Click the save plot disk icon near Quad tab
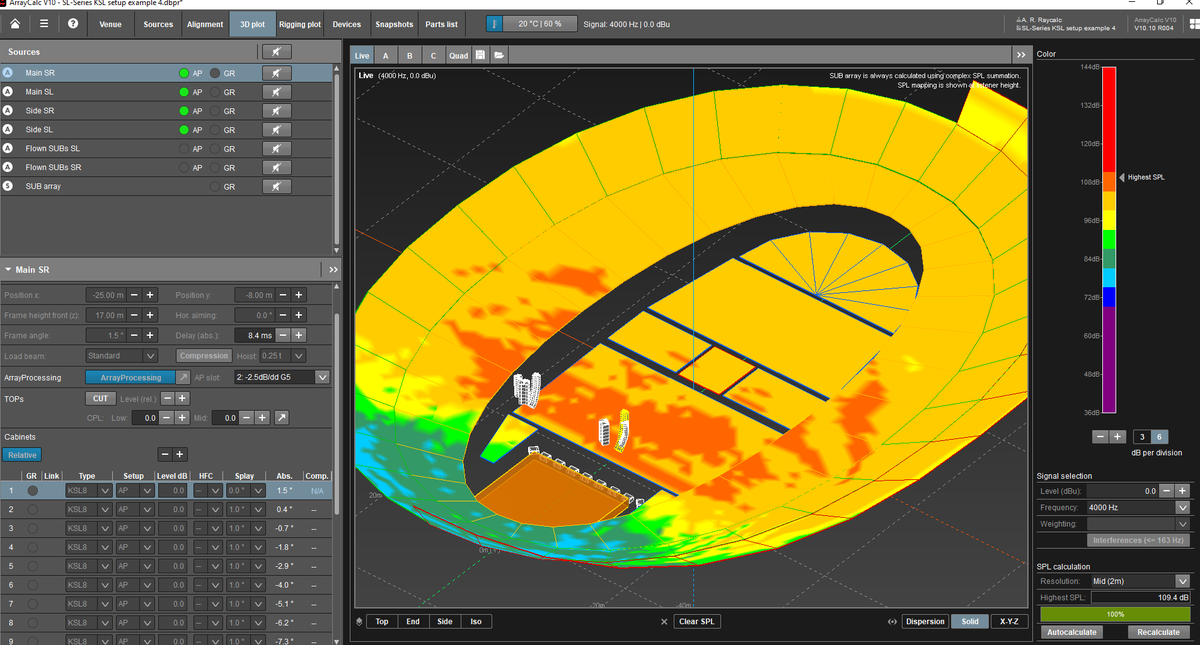 click(x=480, y=55)
